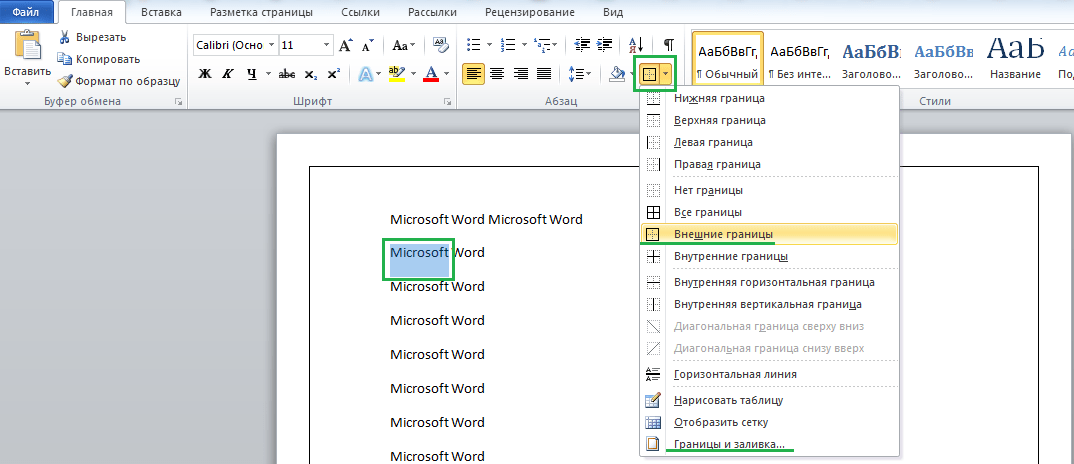Image resolution: width=1074 pixels, height=464 pixels.
Task: Click the bulleted list icon
Action: [473, 45]
